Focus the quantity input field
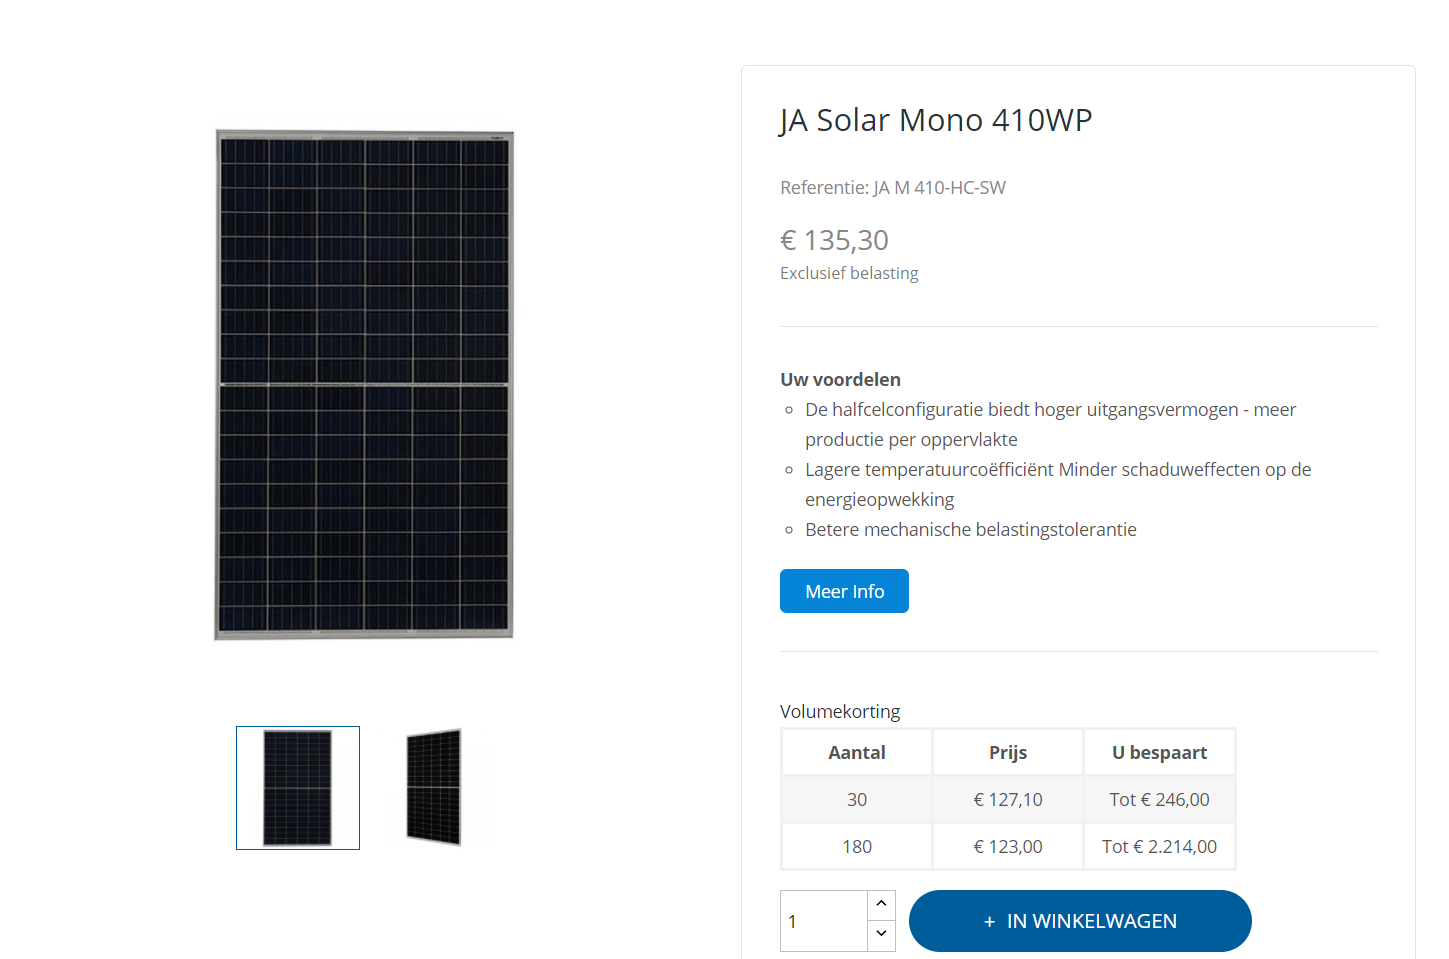The width and height of the screenshot is (1449, 959). click(824, 921)
